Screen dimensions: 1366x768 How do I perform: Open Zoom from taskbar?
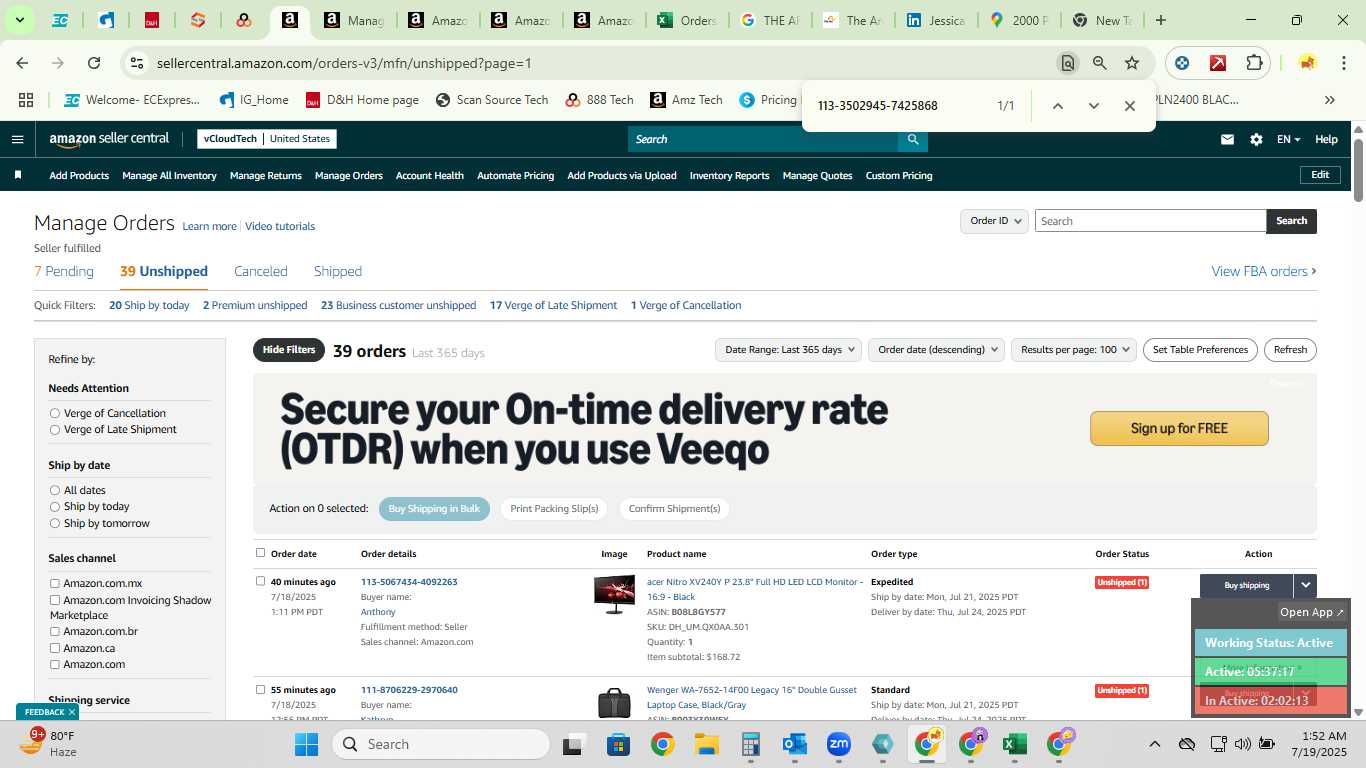point(838,744)
